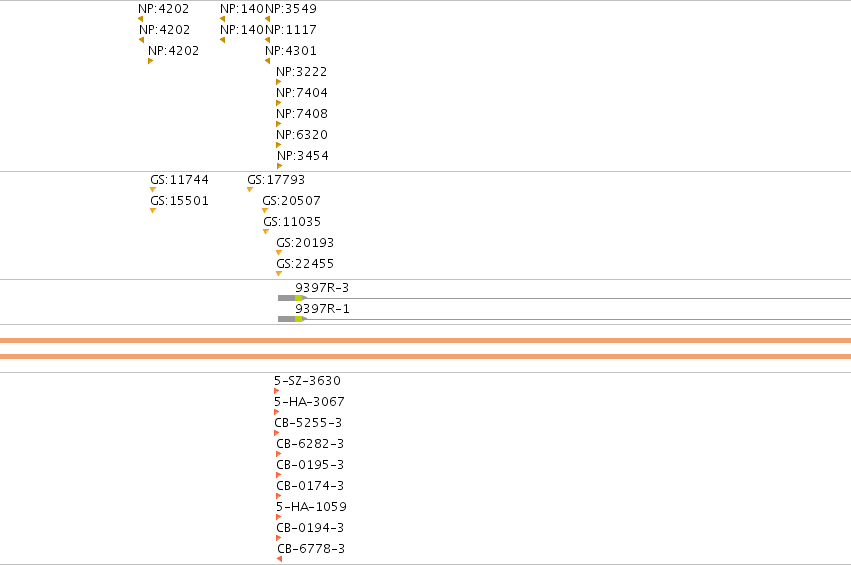This screenshot has height=565, width=851.
Task: Select the GS:11744 feature label
Action: click(x=180, y=180)
